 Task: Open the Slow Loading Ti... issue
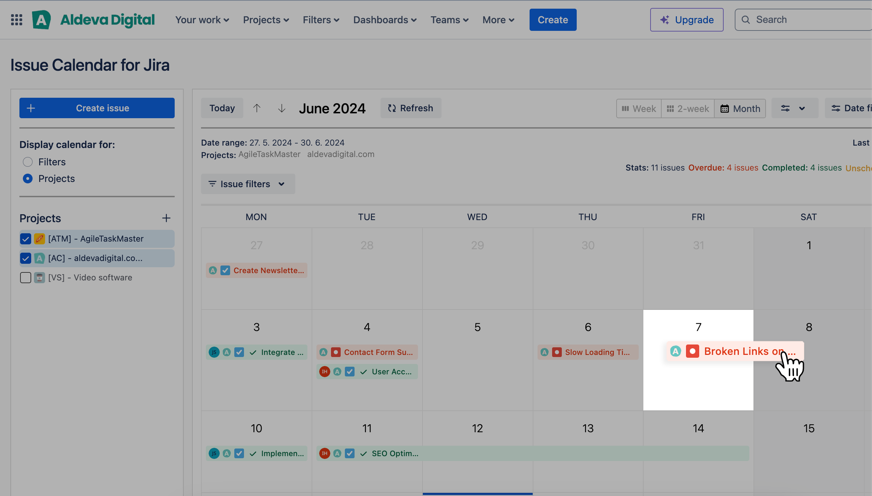588,352
